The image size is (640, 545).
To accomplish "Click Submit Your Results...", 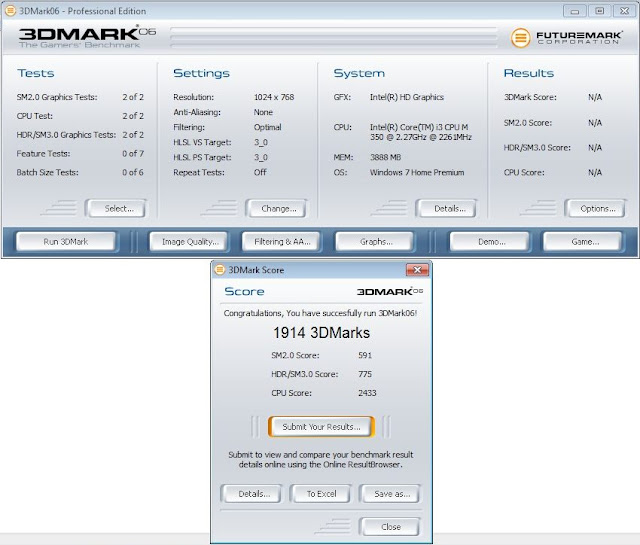I will coord(321,427).
